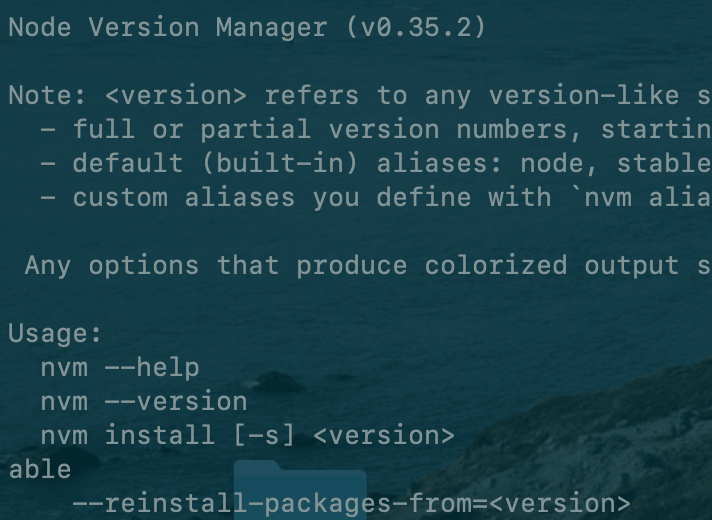712x520 pixels.
Task: Click the "--reinstall-packages-from=<version>" option
Action: coord(352,503)
